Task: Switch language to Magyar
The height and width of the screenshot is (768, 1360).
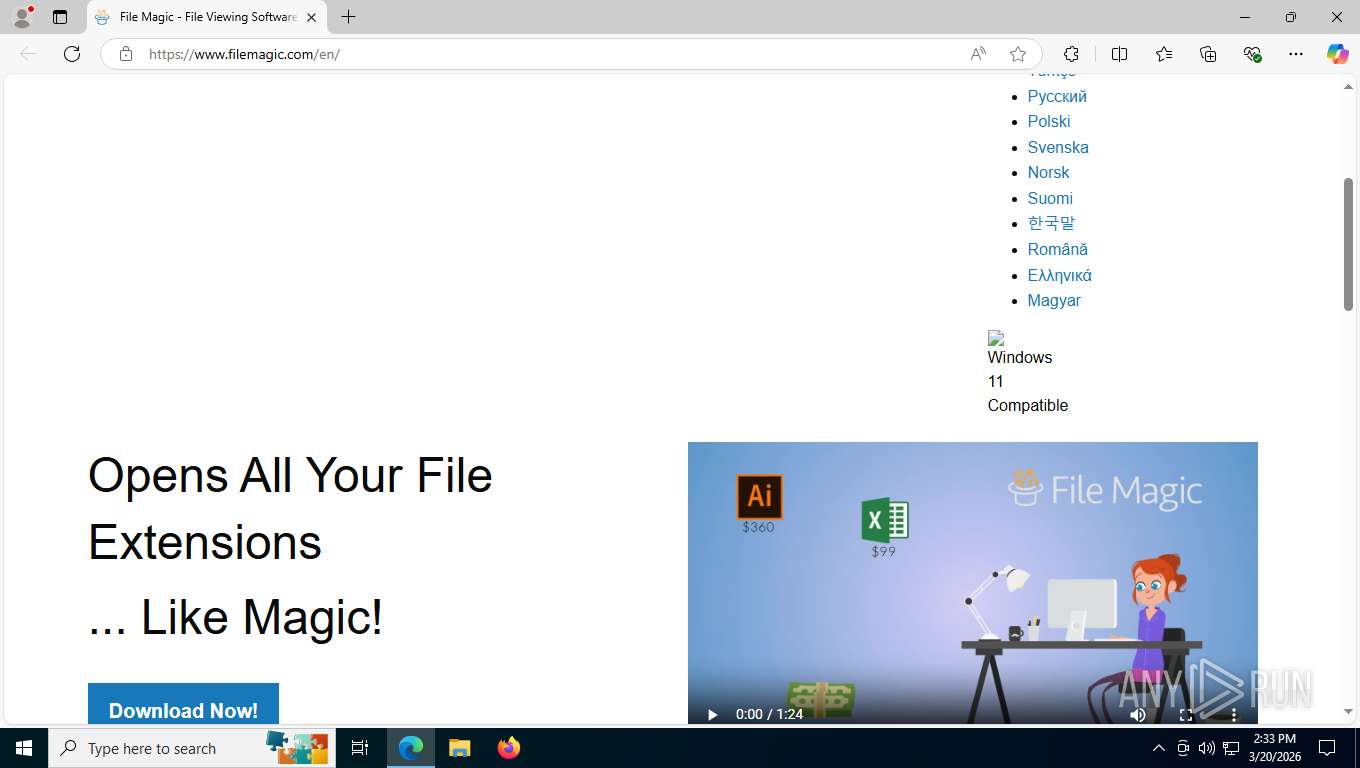Action: (1054, 300)
